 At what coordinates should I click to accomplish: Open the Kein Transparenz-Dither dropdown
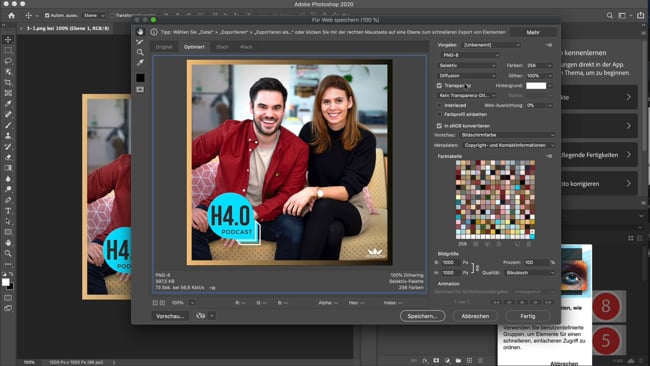point(467,95)
